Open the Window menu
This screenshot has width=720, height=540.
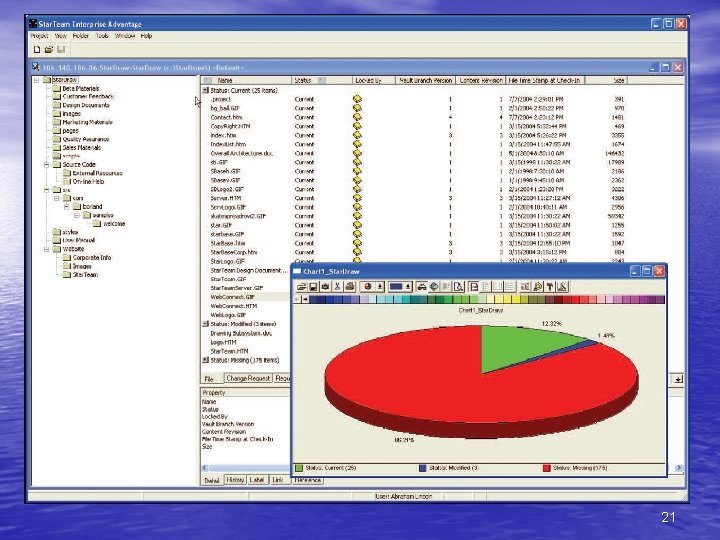coord(125,36)
